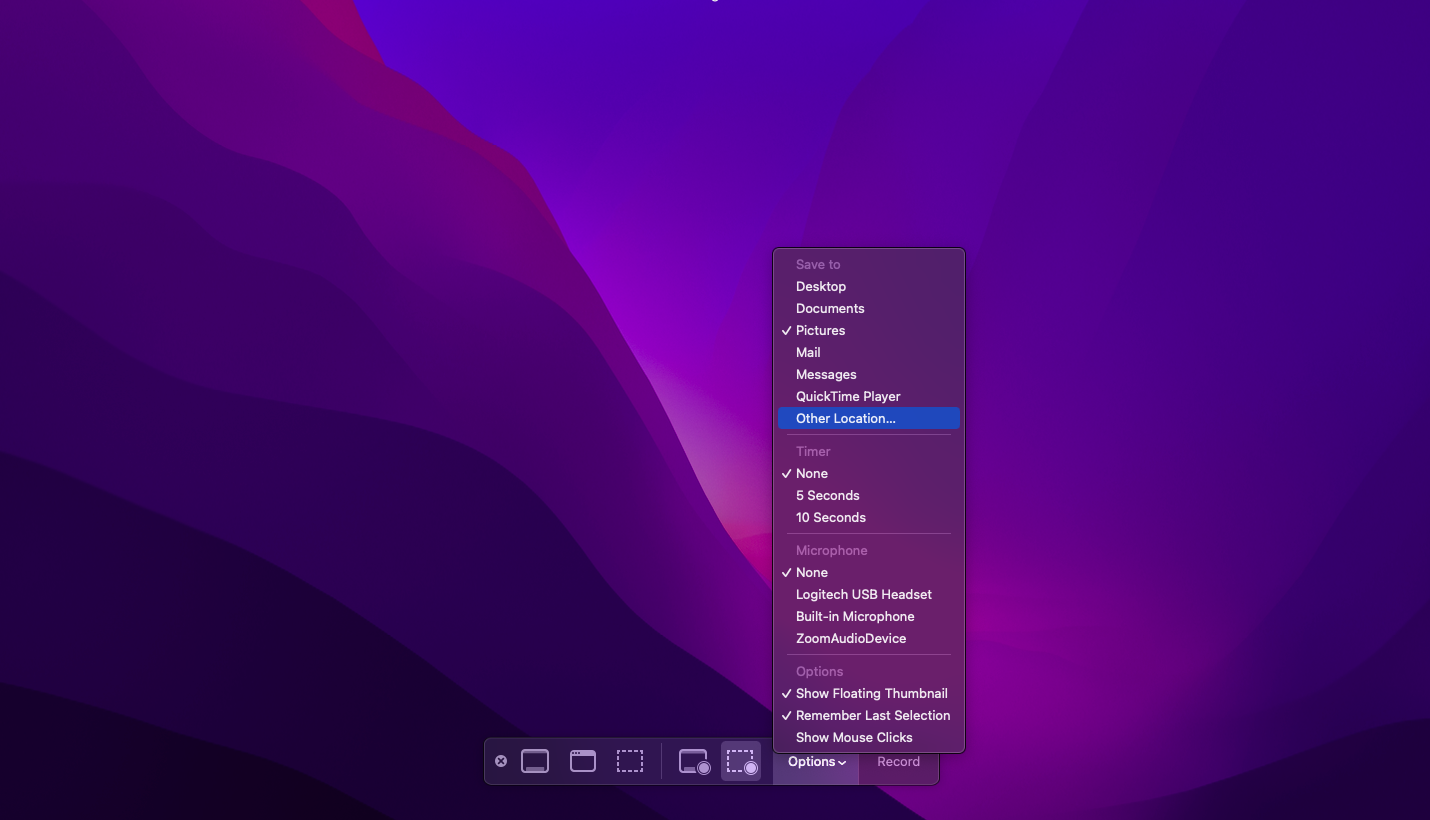This screenshot has height=820, width=1430.
Task: Start recording with the Record button
Action: 897,761
